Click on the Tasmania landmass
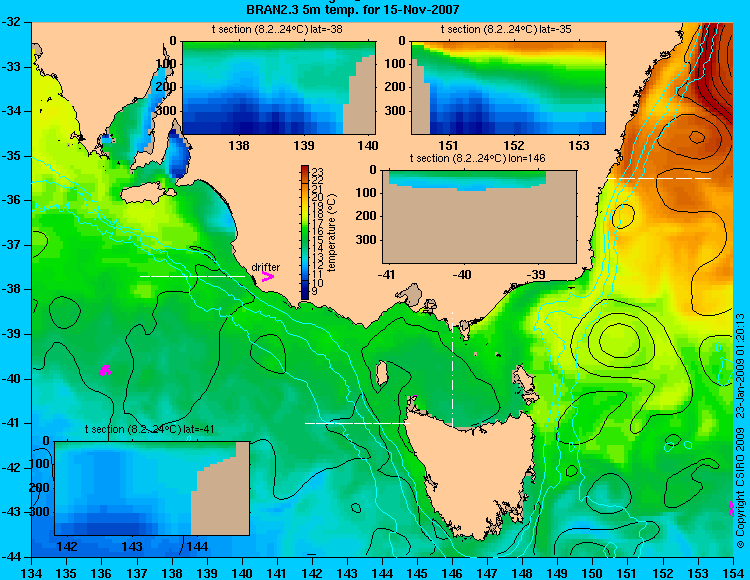 474,469
